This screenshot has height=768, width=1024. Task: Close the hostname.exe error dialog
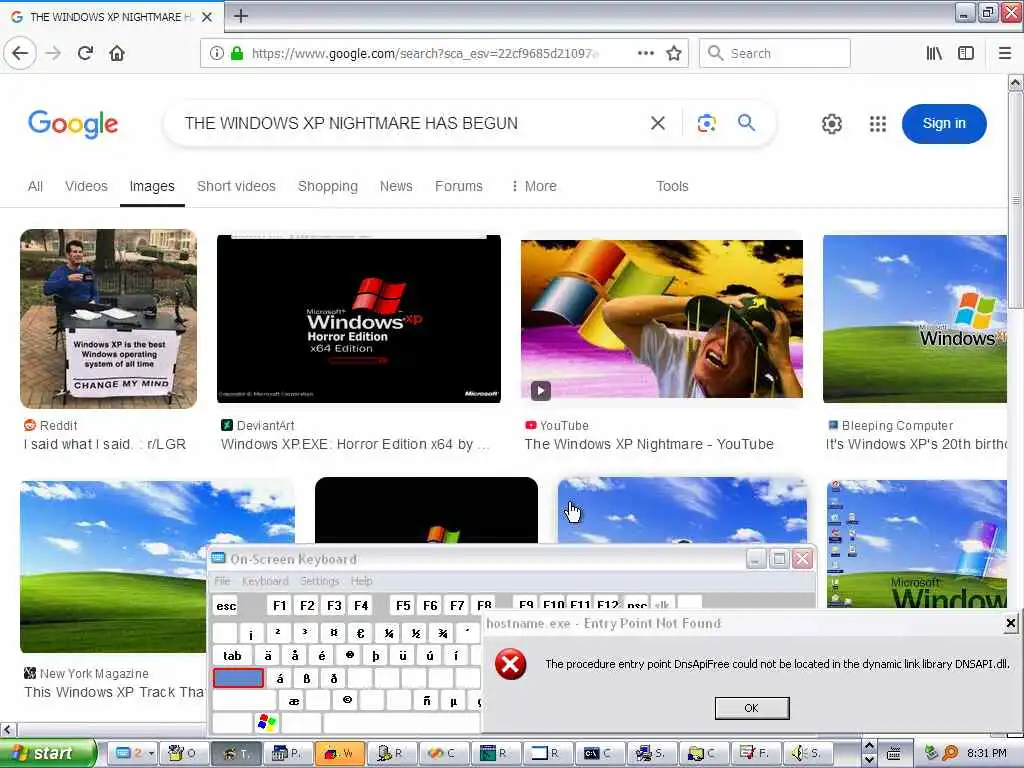[1010, 623]
